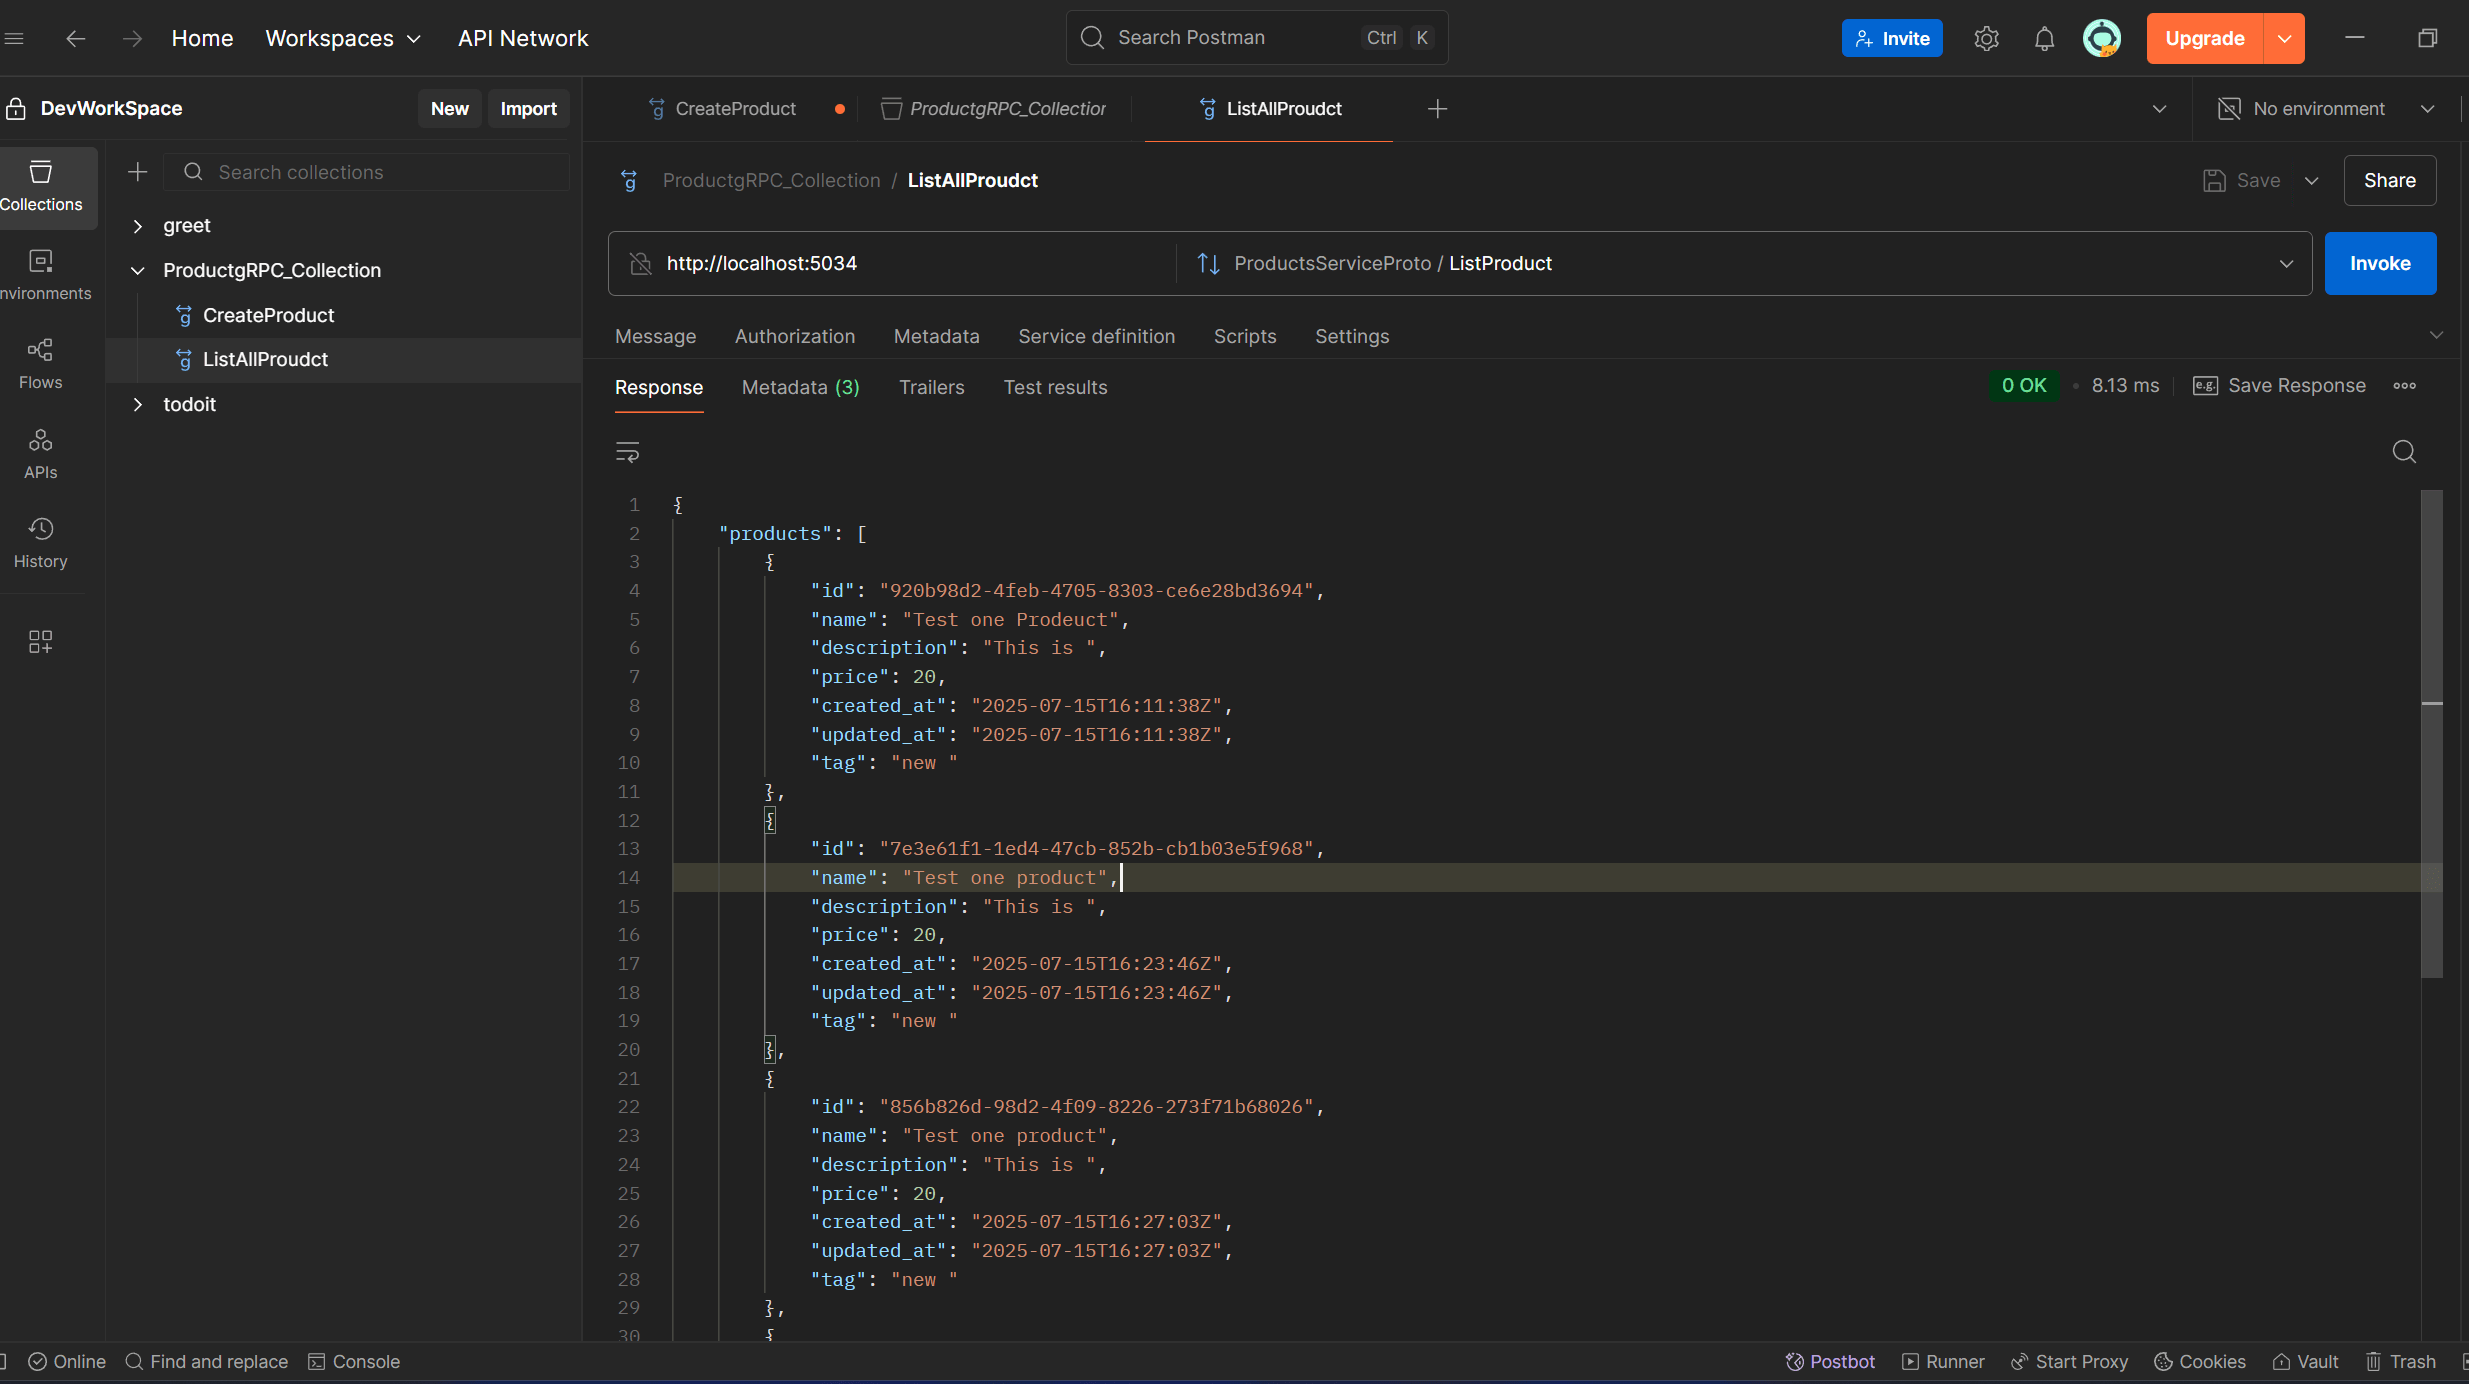
Task: Open the notifications bell
Action: (2044, 38)
